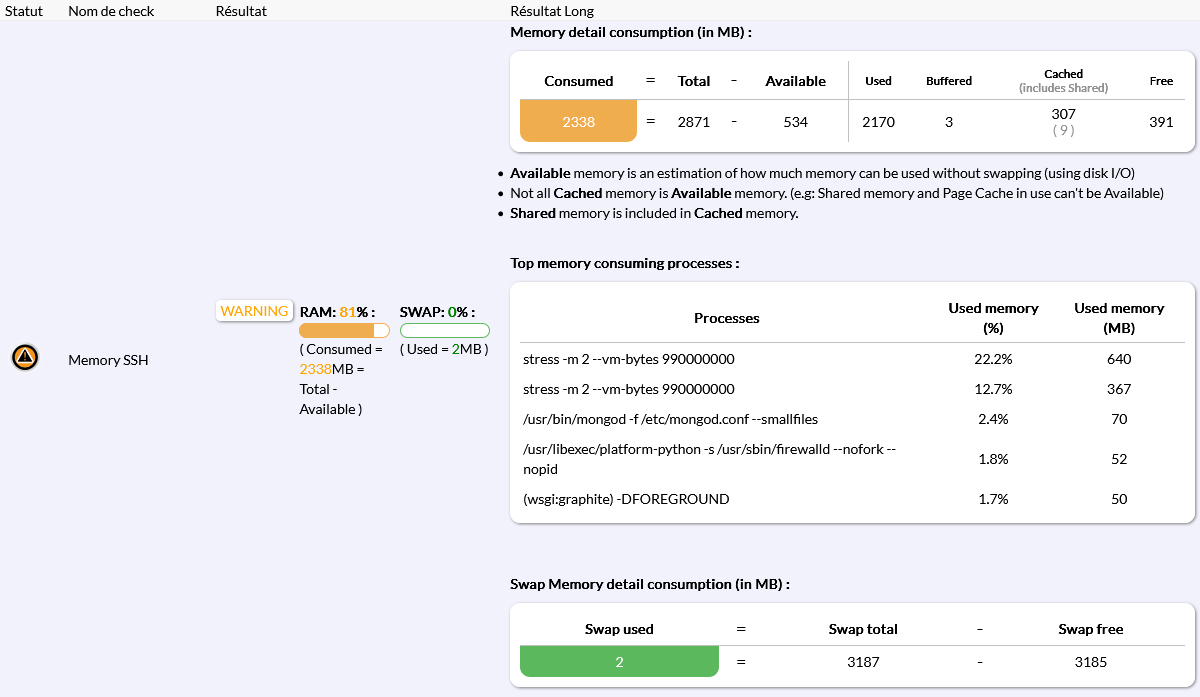Image resolution: width=1200 pixels, height=697 pixels.
Task: Select the Statut column header
Action: pos(24,11)
